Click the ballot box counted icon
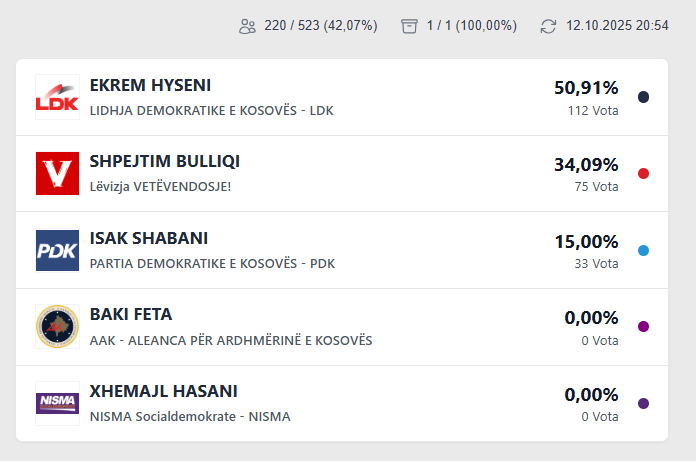The height and width of the screenshot is (461, 696). pos(408,26)
